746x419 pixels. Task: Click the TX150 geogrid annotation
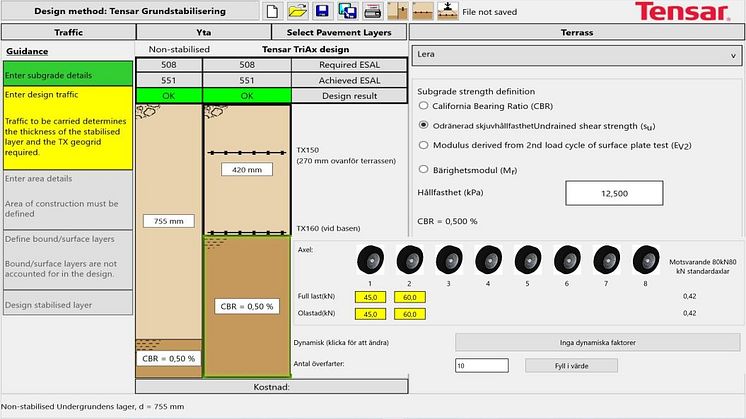[x=346, y=155]
